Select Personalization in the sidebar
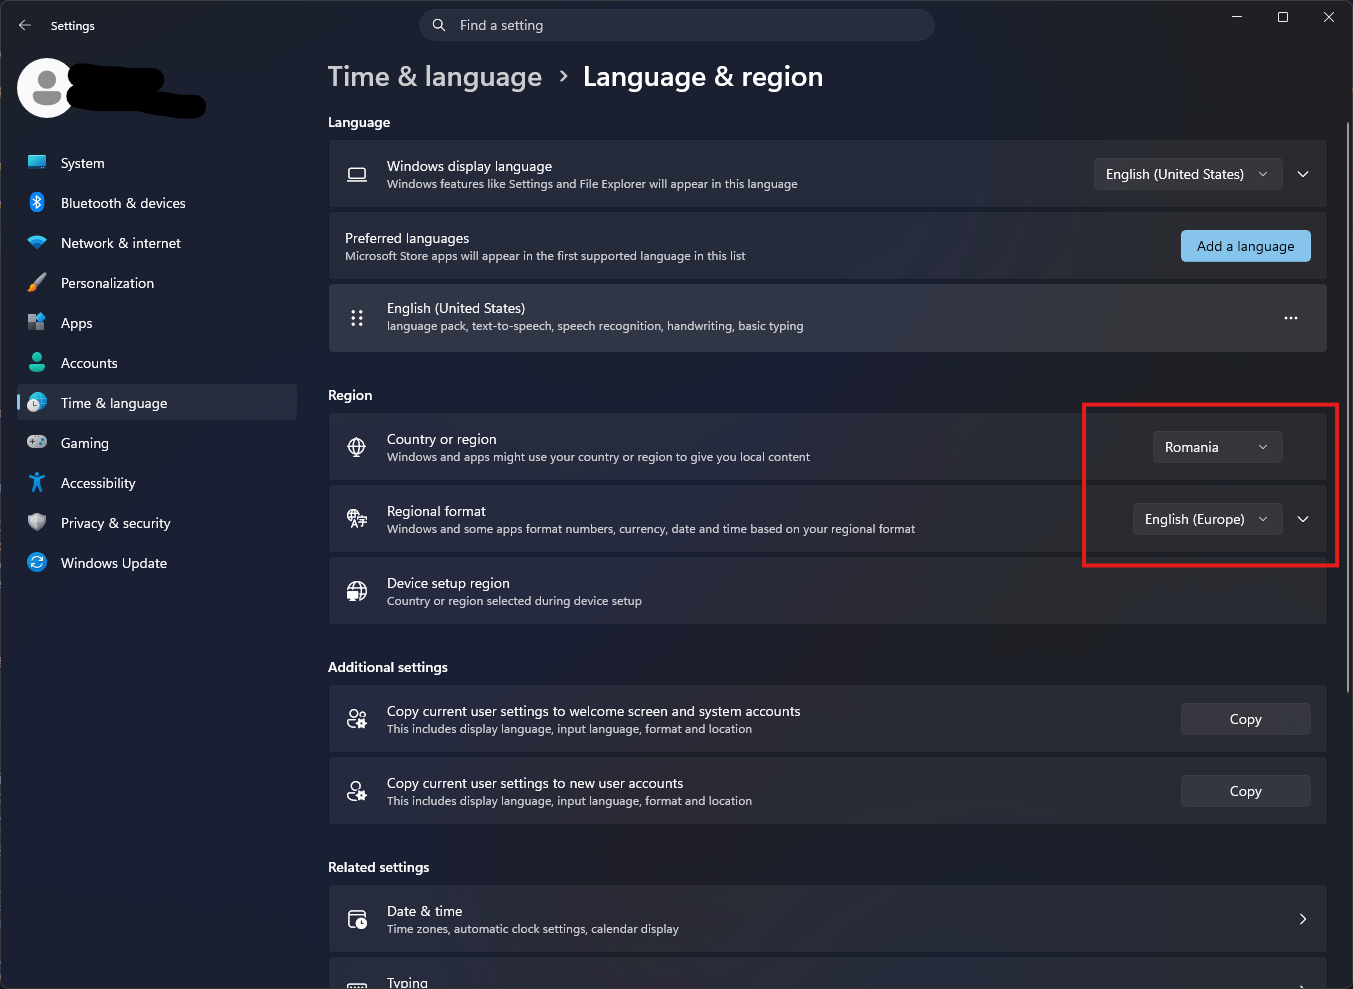The width and height of the screenshot is (1353, 989). pyautogui.click(x=157, y=283)
